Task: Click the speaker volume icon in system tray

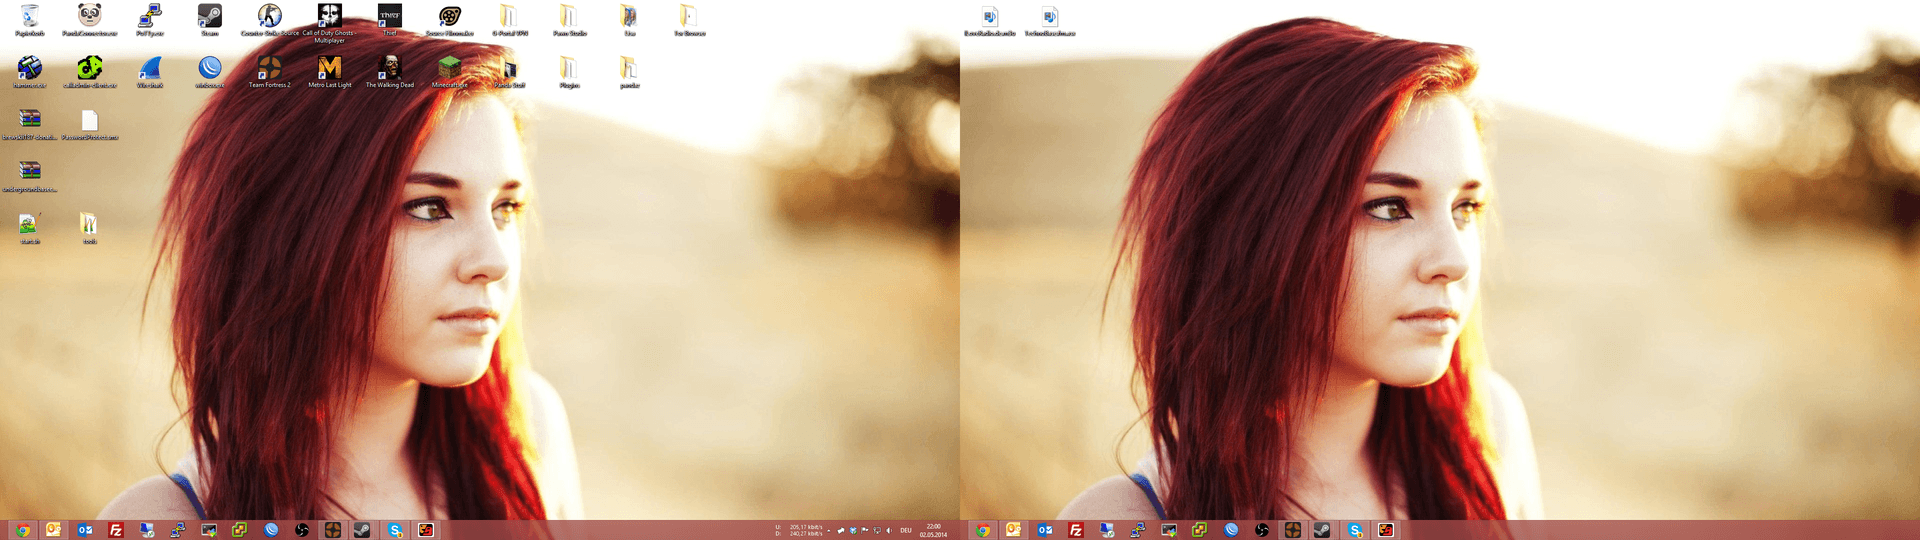Action: (889, 531)
